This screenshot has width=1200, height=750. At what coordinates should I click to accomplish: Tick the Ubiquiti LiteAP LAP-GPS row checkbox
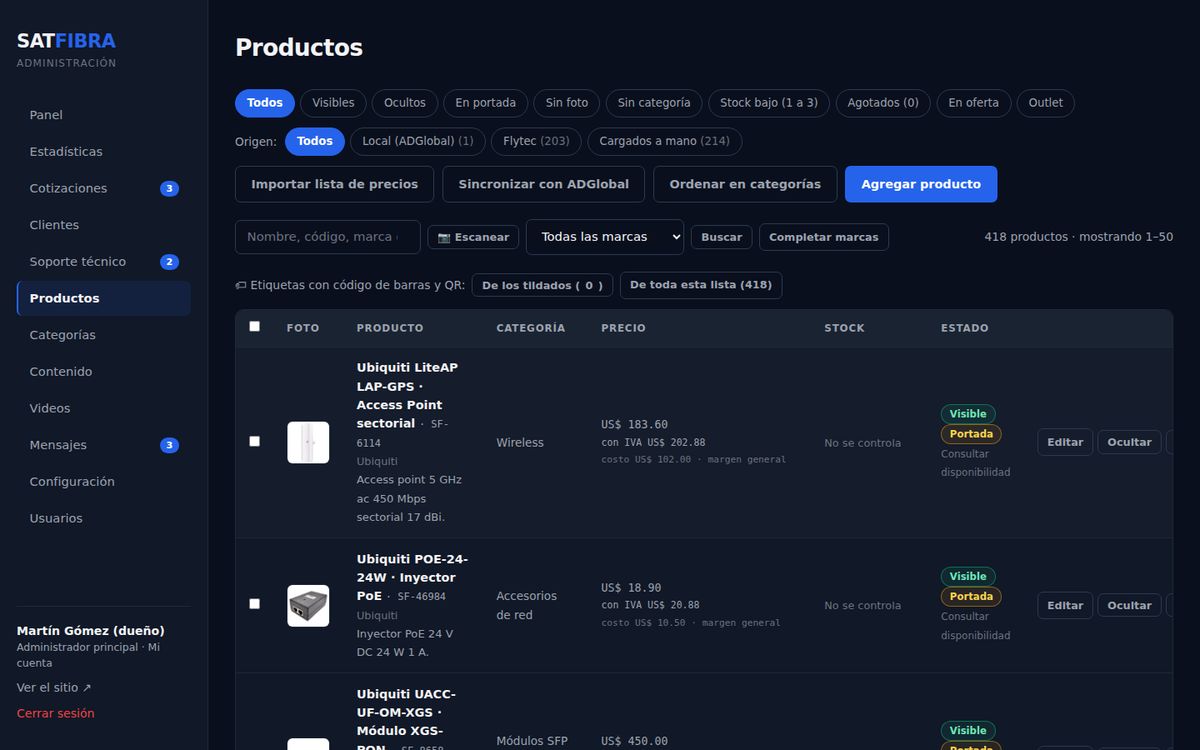[x=254, y=441]
